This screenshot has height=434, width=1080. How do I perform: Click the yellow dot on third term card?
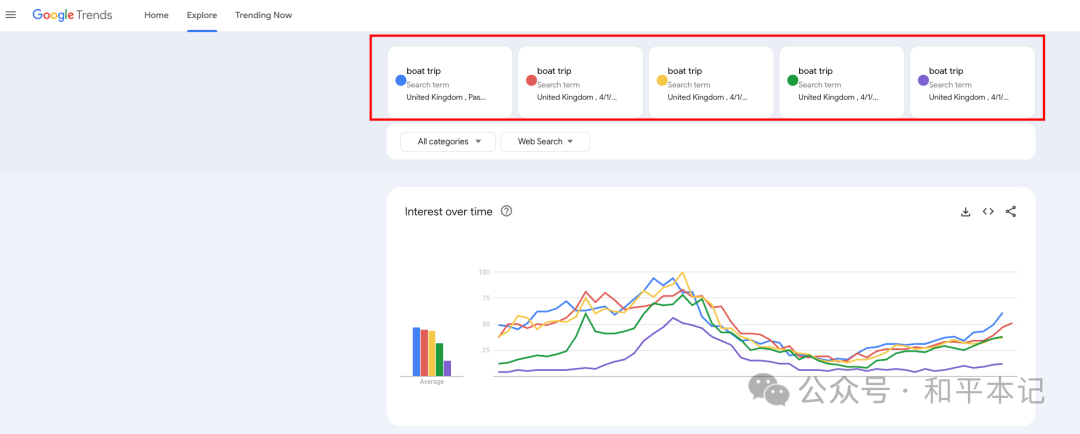(662, 81)
